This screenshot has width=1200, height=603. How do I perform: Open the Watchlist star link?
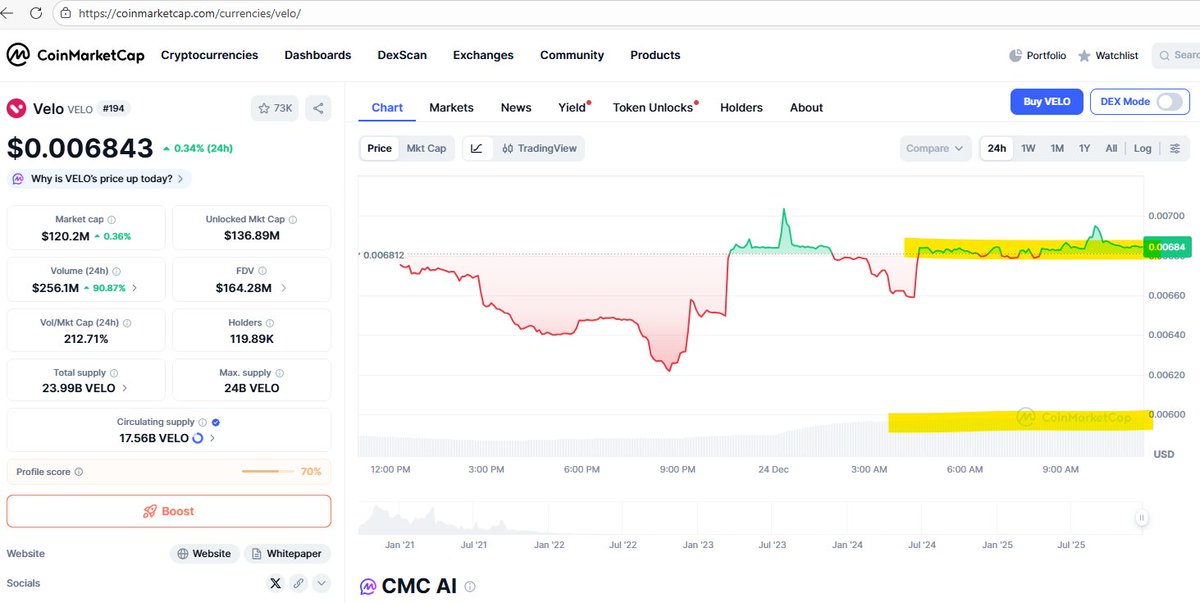pos(1107,56)
